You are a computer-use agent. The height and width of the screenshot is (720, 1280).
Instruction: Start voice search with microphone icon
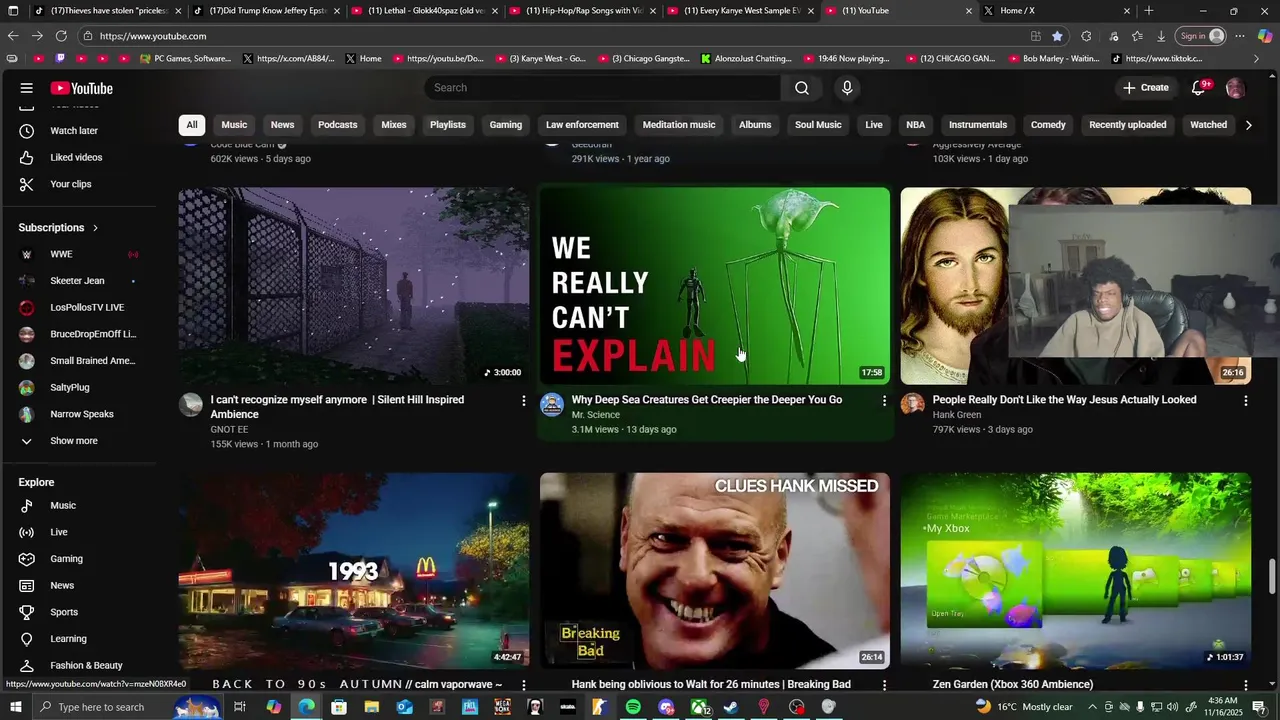[x=847, y=88]
